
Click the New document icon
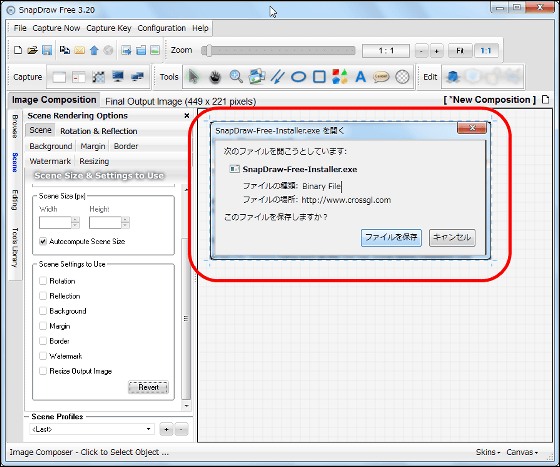[18, 50]
